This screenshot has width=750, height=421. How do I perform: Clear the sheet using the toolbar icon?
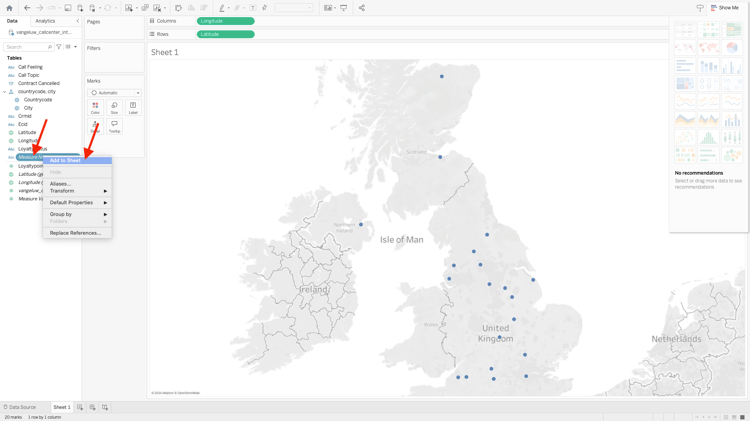[157, 8]
